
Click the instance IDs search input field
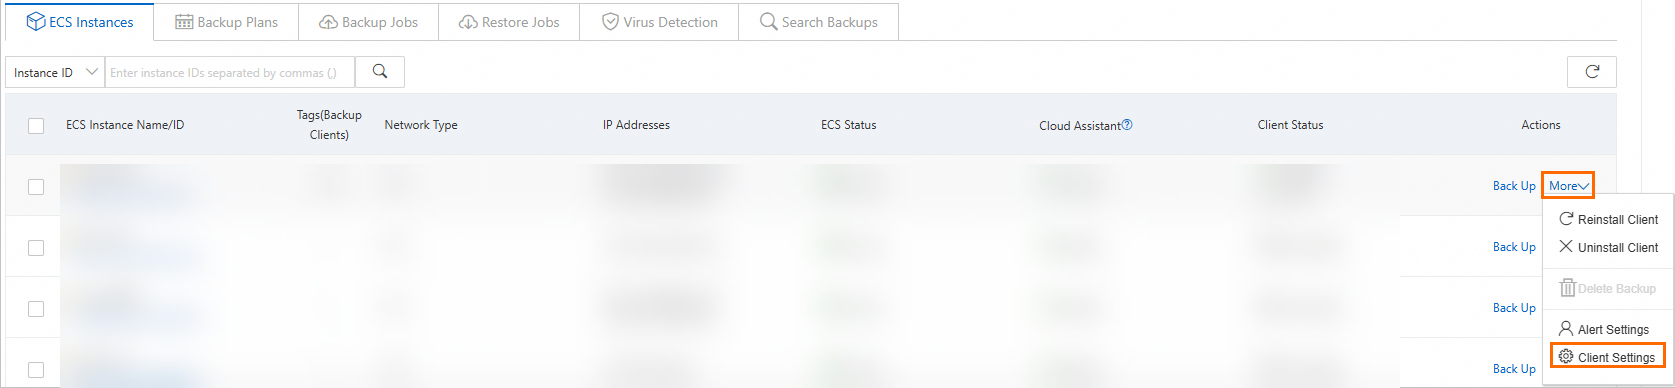(230, 72)
